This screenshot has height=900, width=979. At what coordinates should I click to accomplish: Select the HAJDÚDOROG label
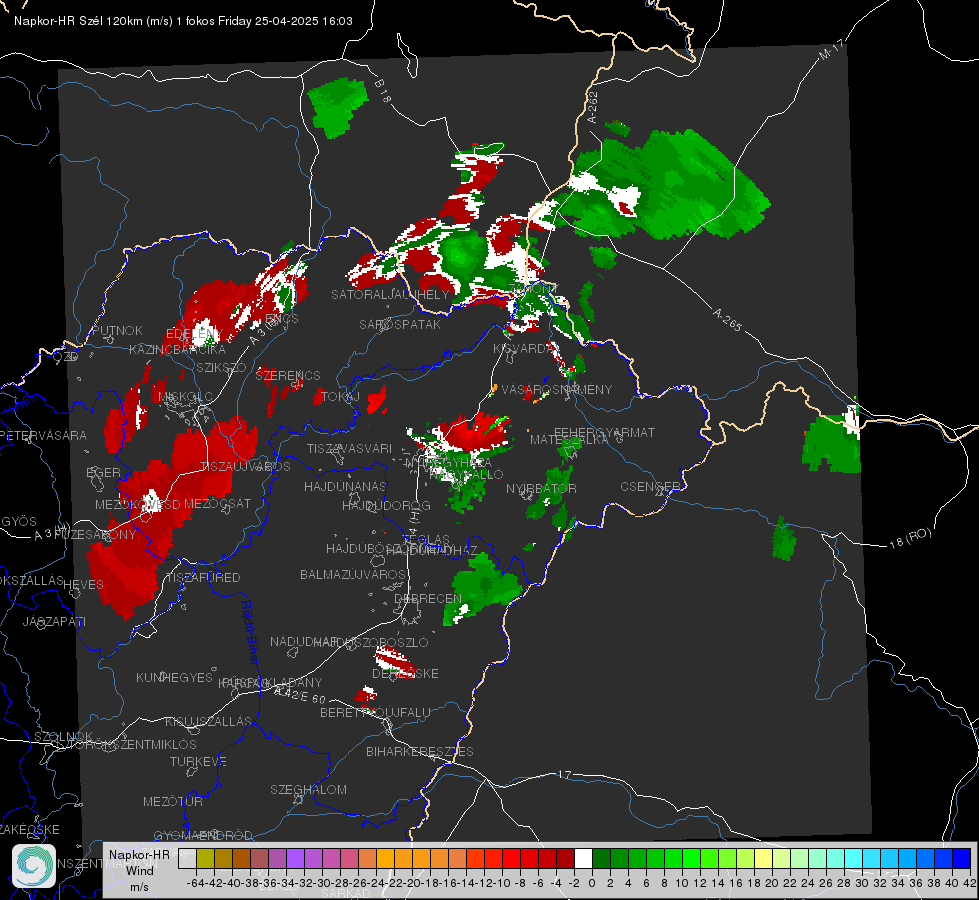pos(386,505)
